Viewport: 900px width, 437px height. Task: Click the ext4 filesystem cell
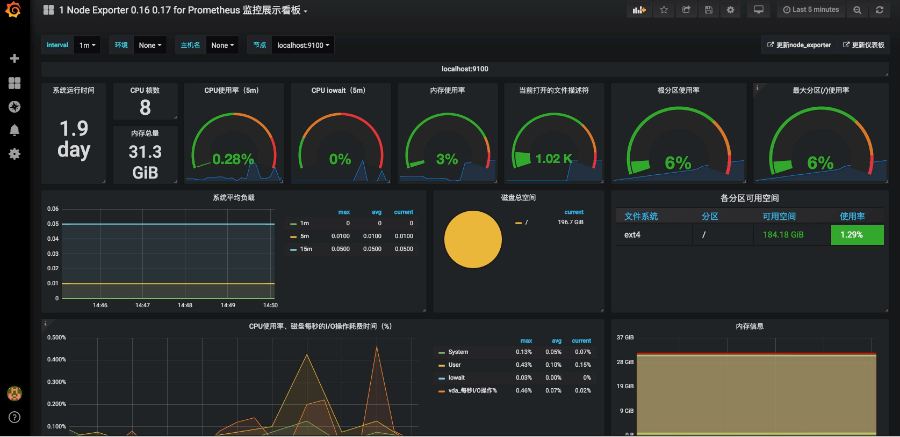(654, 235)
